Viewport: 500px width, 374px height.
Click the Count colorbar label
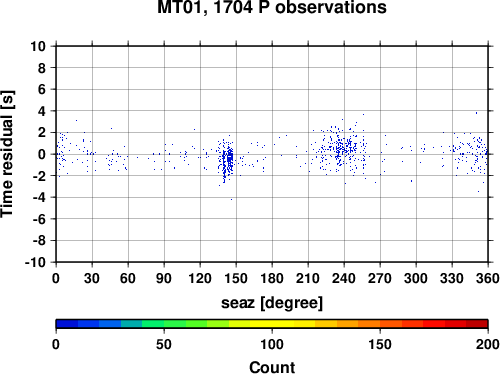point(272,367)
